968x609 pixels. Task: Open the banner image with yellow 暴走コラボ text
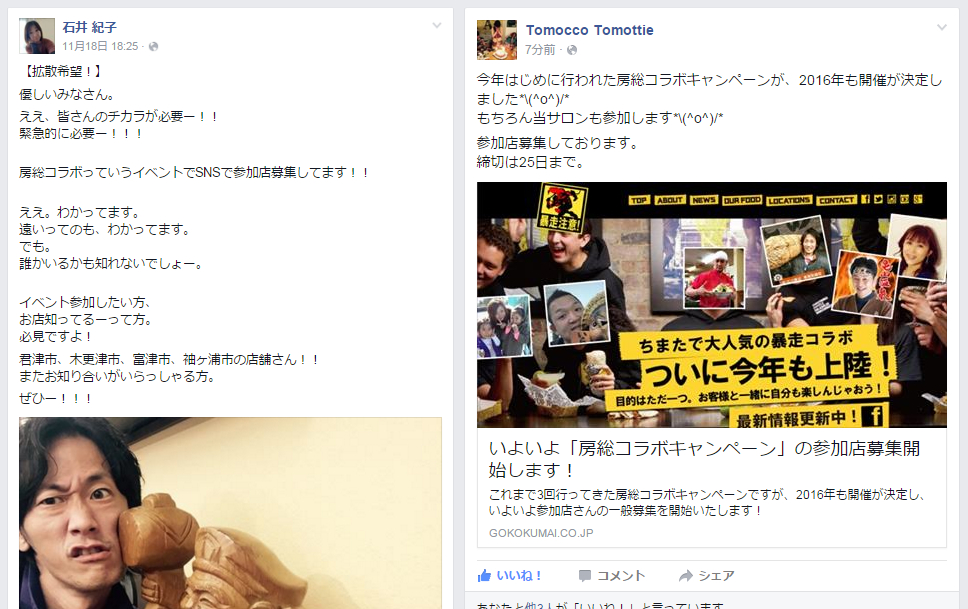712,304
